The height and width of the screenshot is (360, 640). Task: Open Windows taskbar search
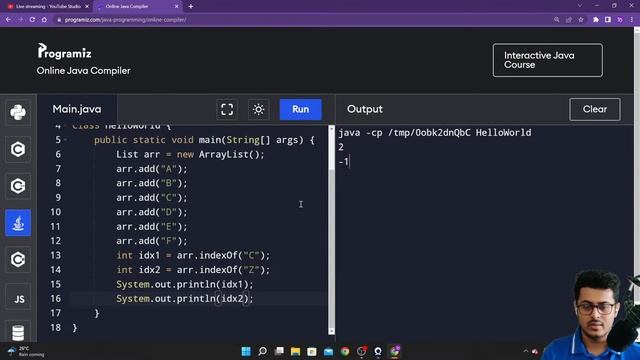(x=263, y=351)
